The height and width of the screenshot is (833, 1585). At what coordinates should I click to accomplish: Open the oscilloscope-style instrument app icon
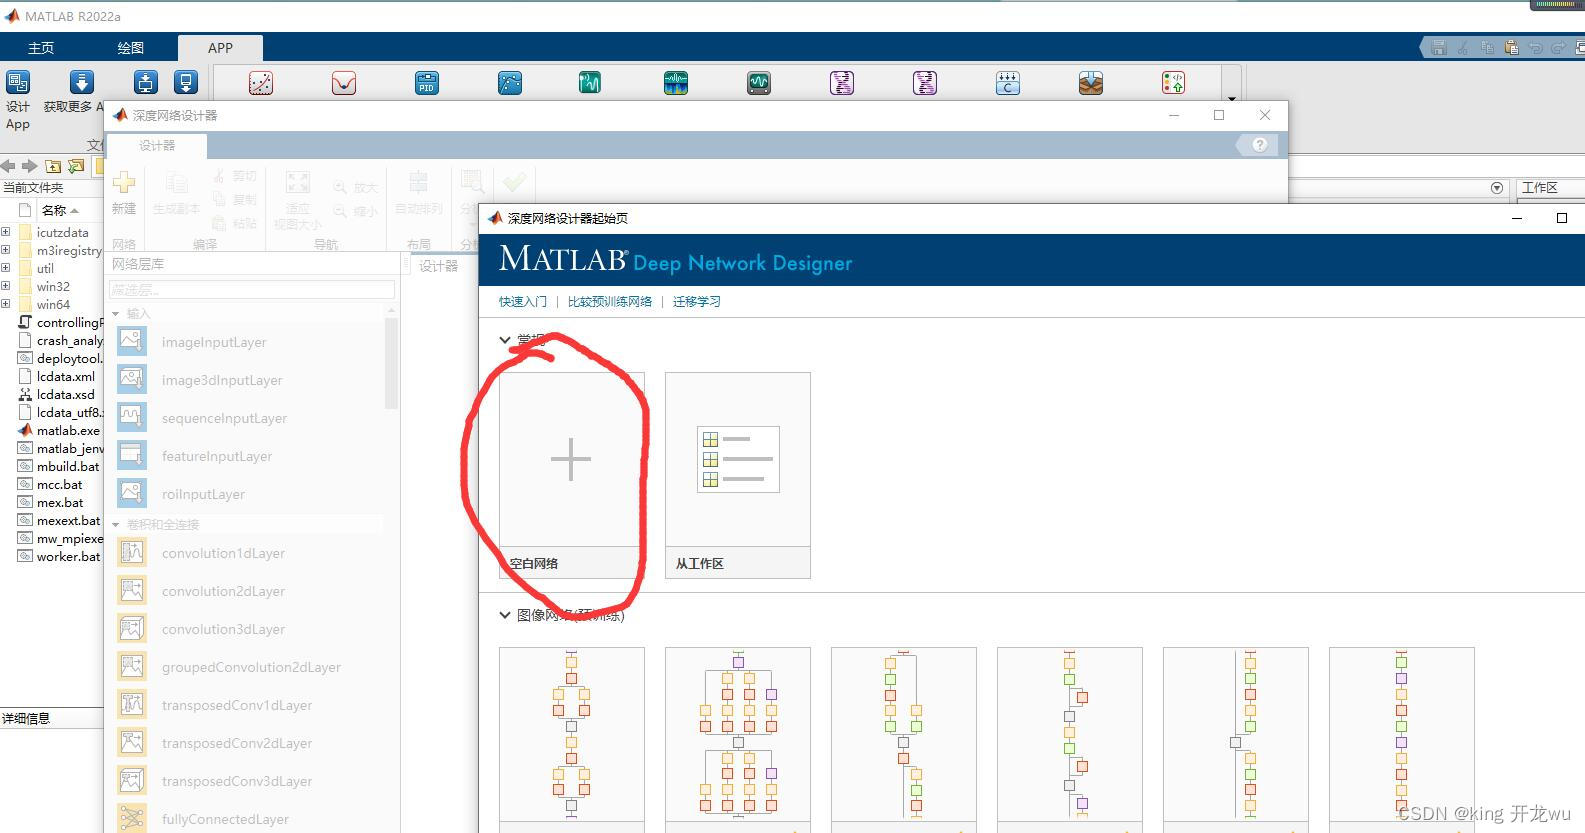(x=759, y=84)
